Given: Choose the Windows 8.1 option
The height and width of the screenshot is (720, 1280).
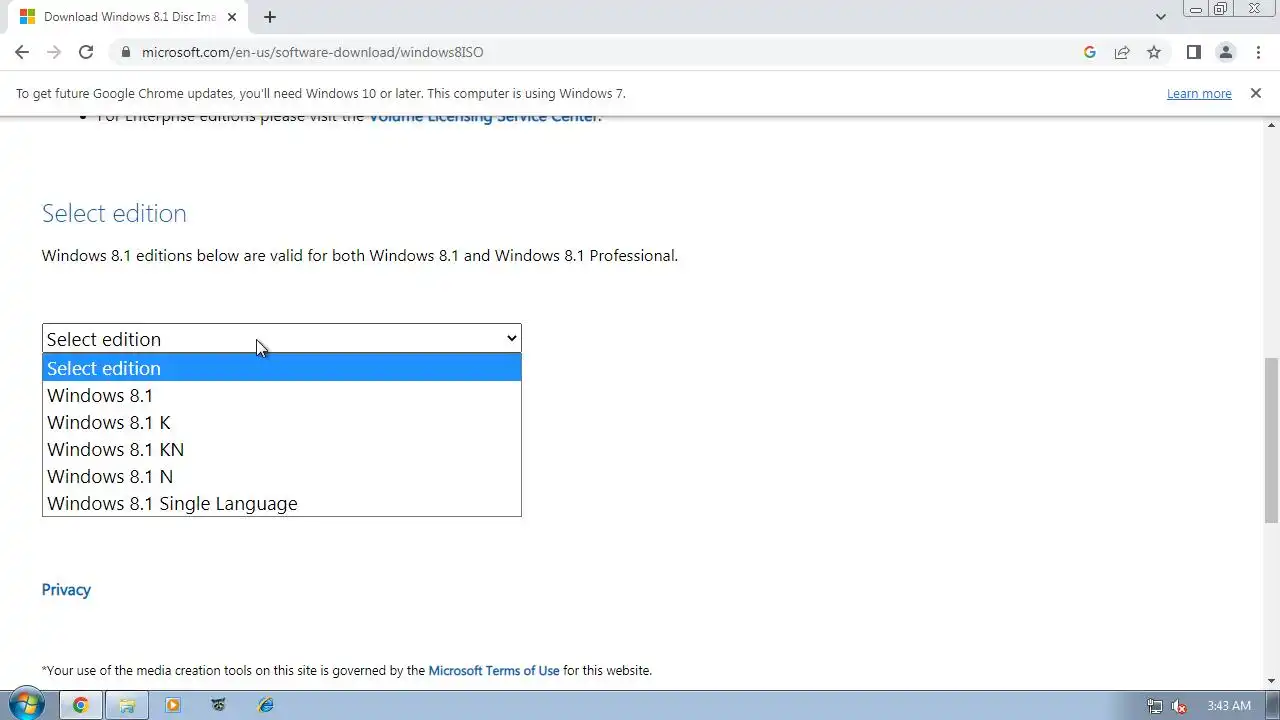Looking at the screenshot, I should pyautogui.click(x=281, y=395).
